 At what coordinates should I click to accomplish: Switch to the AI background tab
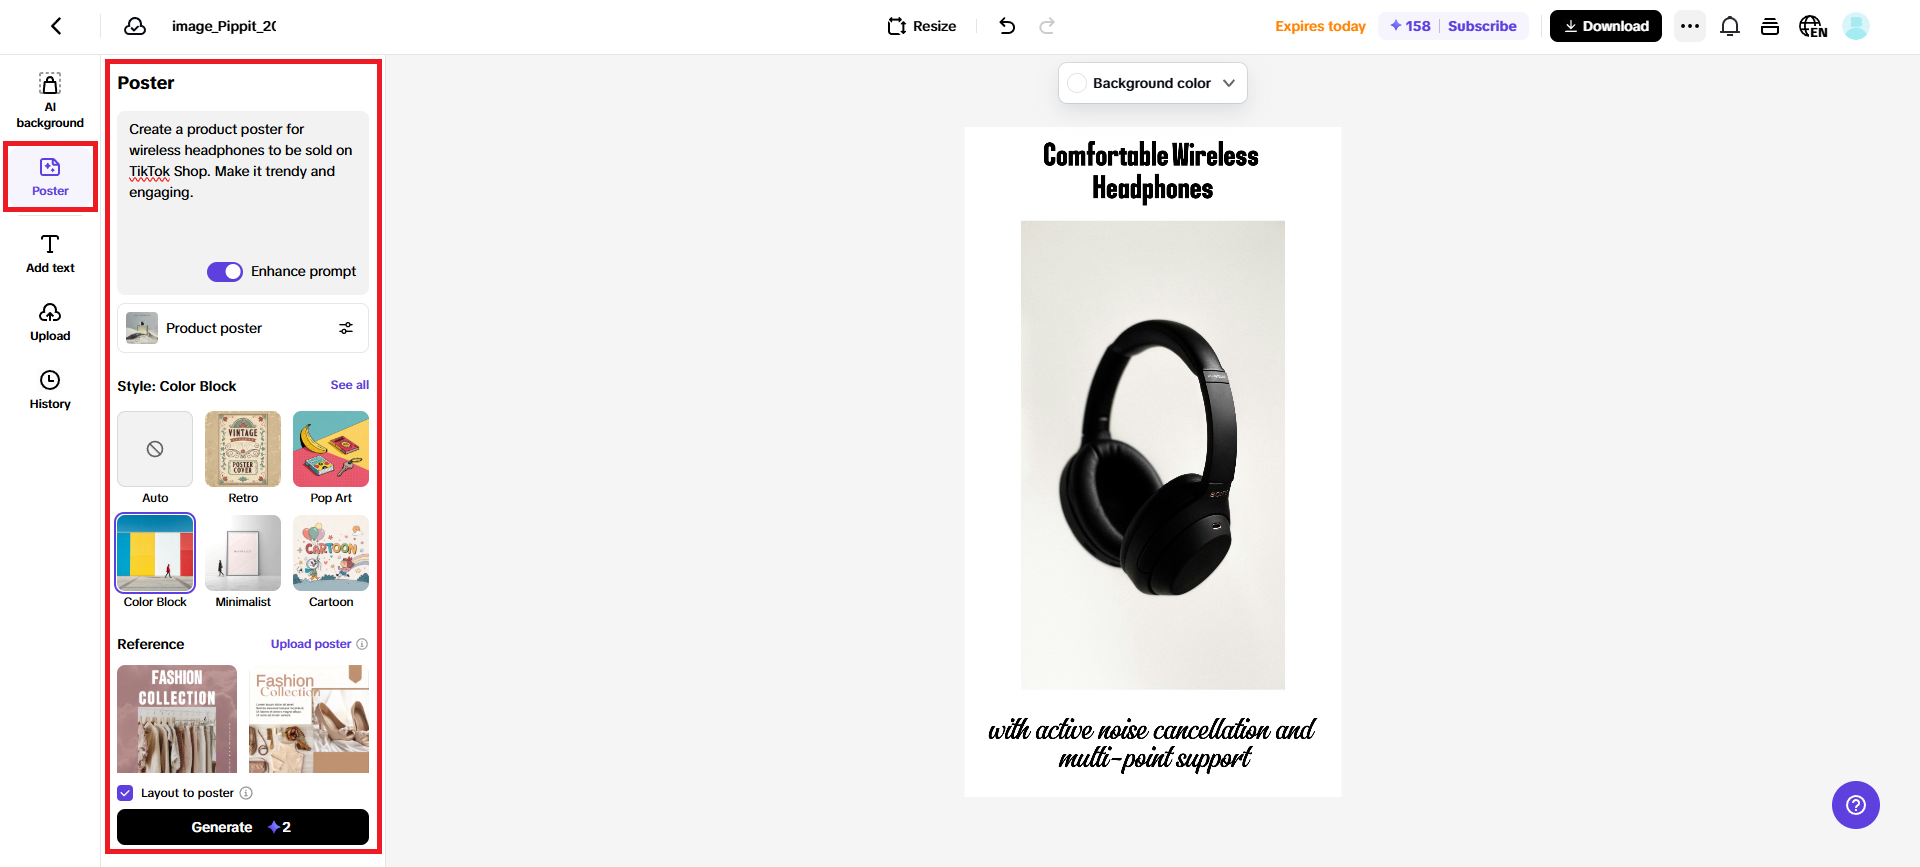50,100
